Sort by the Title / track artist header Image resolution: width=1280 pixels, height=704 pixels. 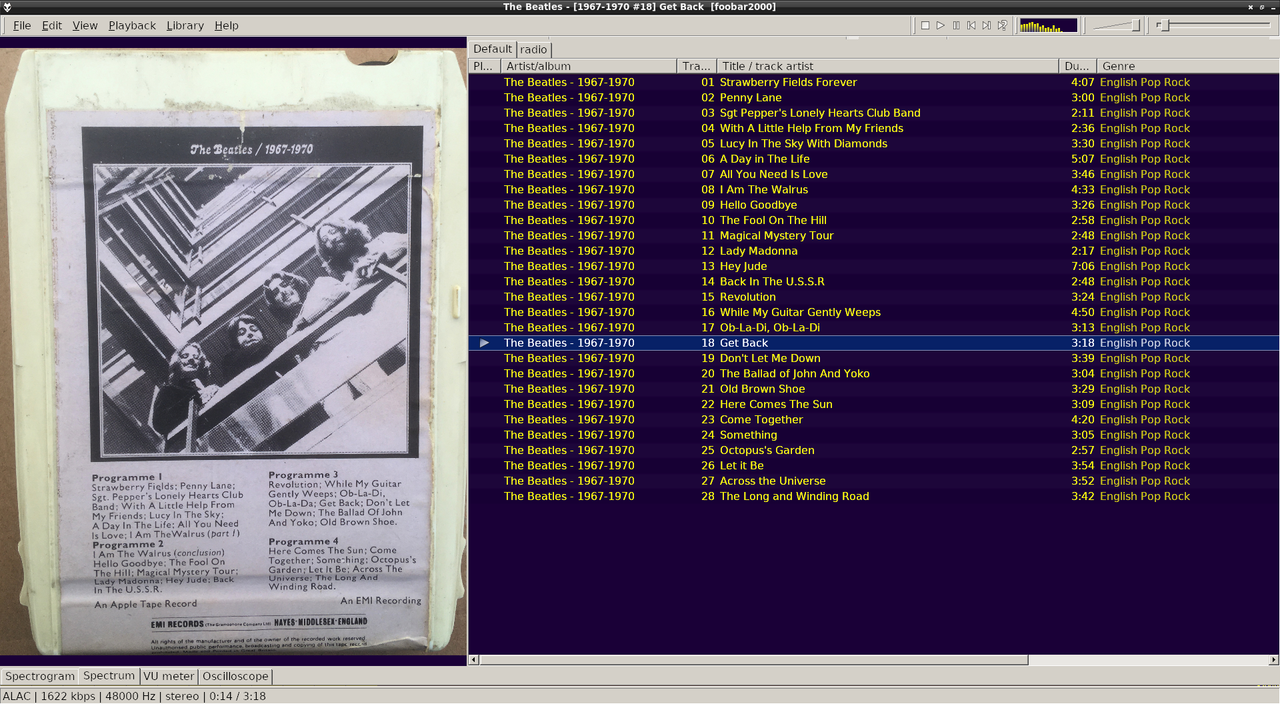tap(887, 66)
